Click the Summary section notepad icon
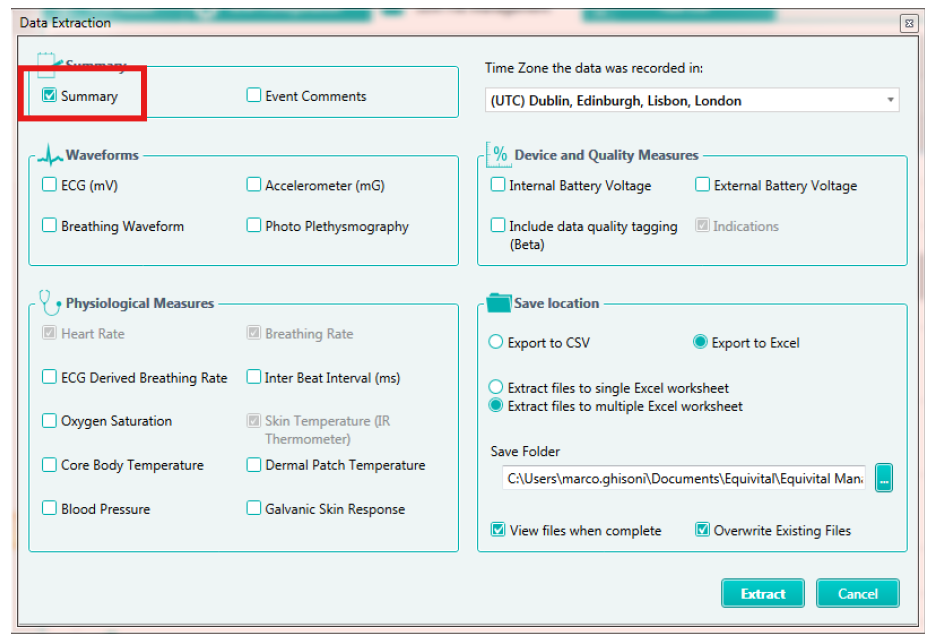928x642 pixels. [x=47, y=62]
